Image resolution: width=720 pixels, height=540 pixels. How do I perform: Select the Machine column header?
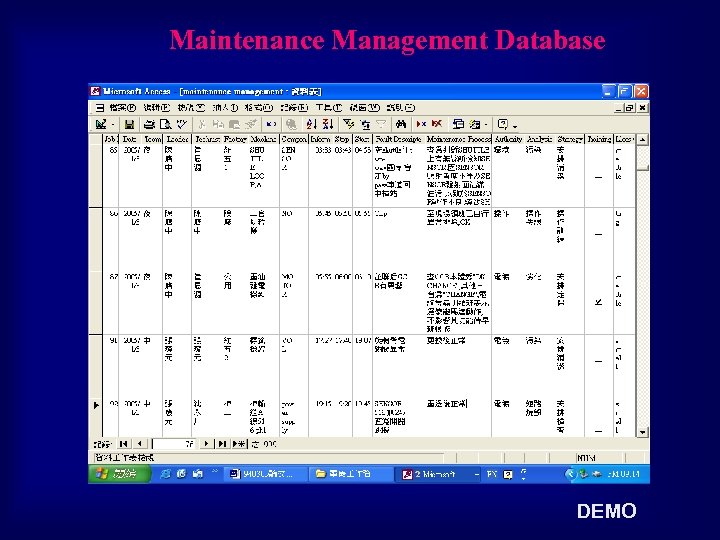click(x=264, y=139)
